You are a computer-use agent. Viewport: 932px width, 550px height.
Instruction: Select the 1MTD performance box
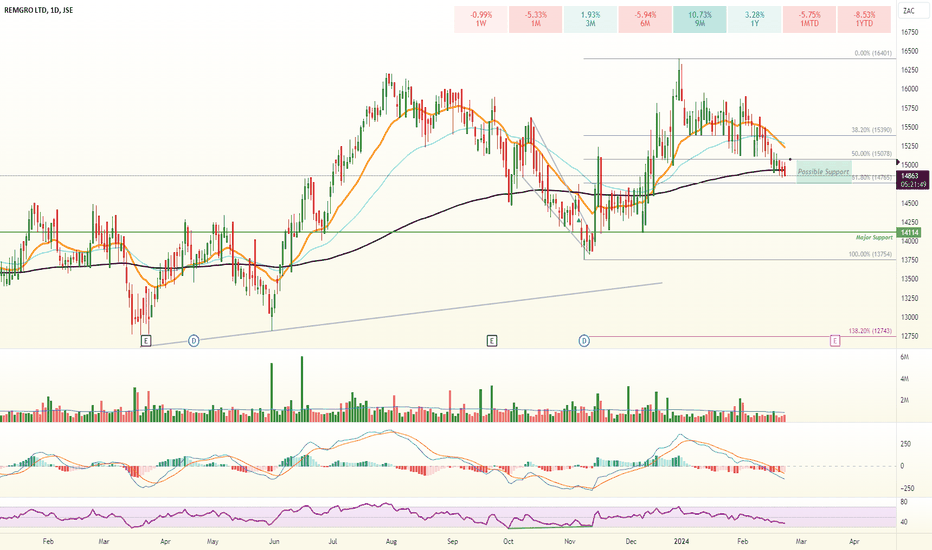[x=810, y=19]
